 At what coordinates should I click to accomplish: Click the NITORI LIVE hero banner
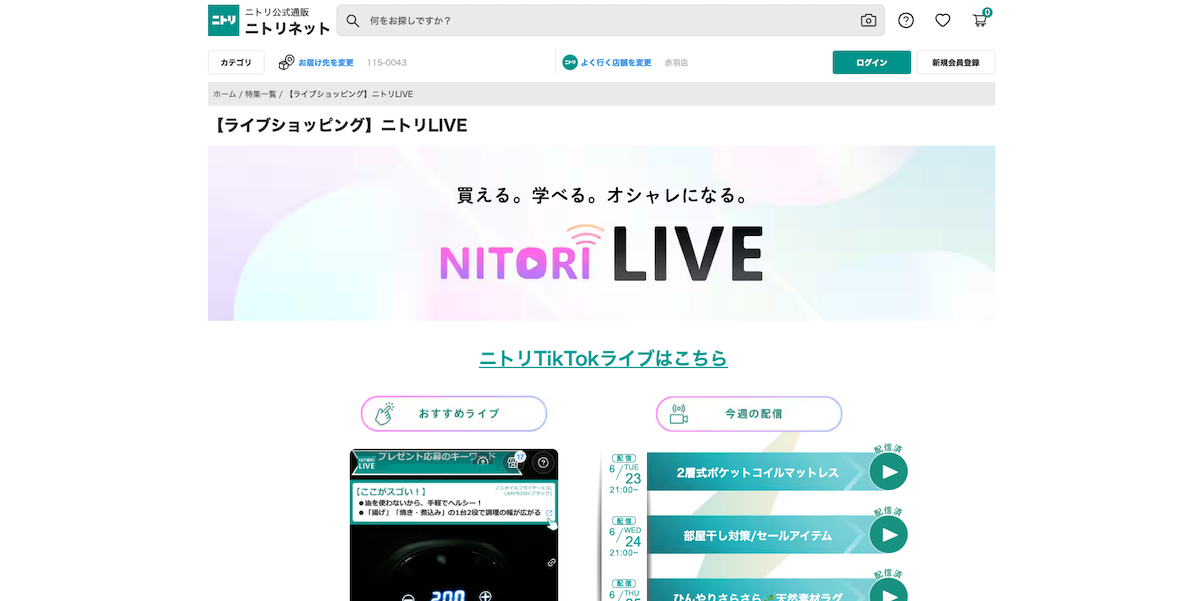coord(601,233)
